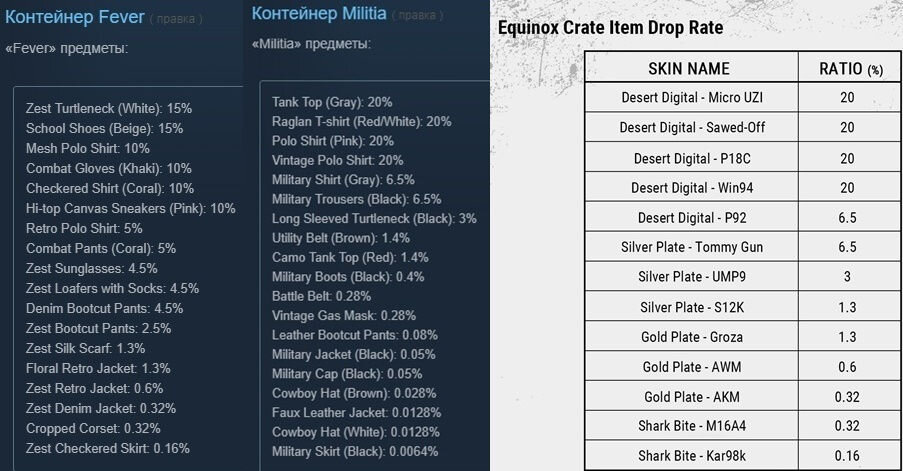Click the Контейнер Fever heading link
Image resolution: width=903 pixels, height=471 pixels.
click(74, 17)
